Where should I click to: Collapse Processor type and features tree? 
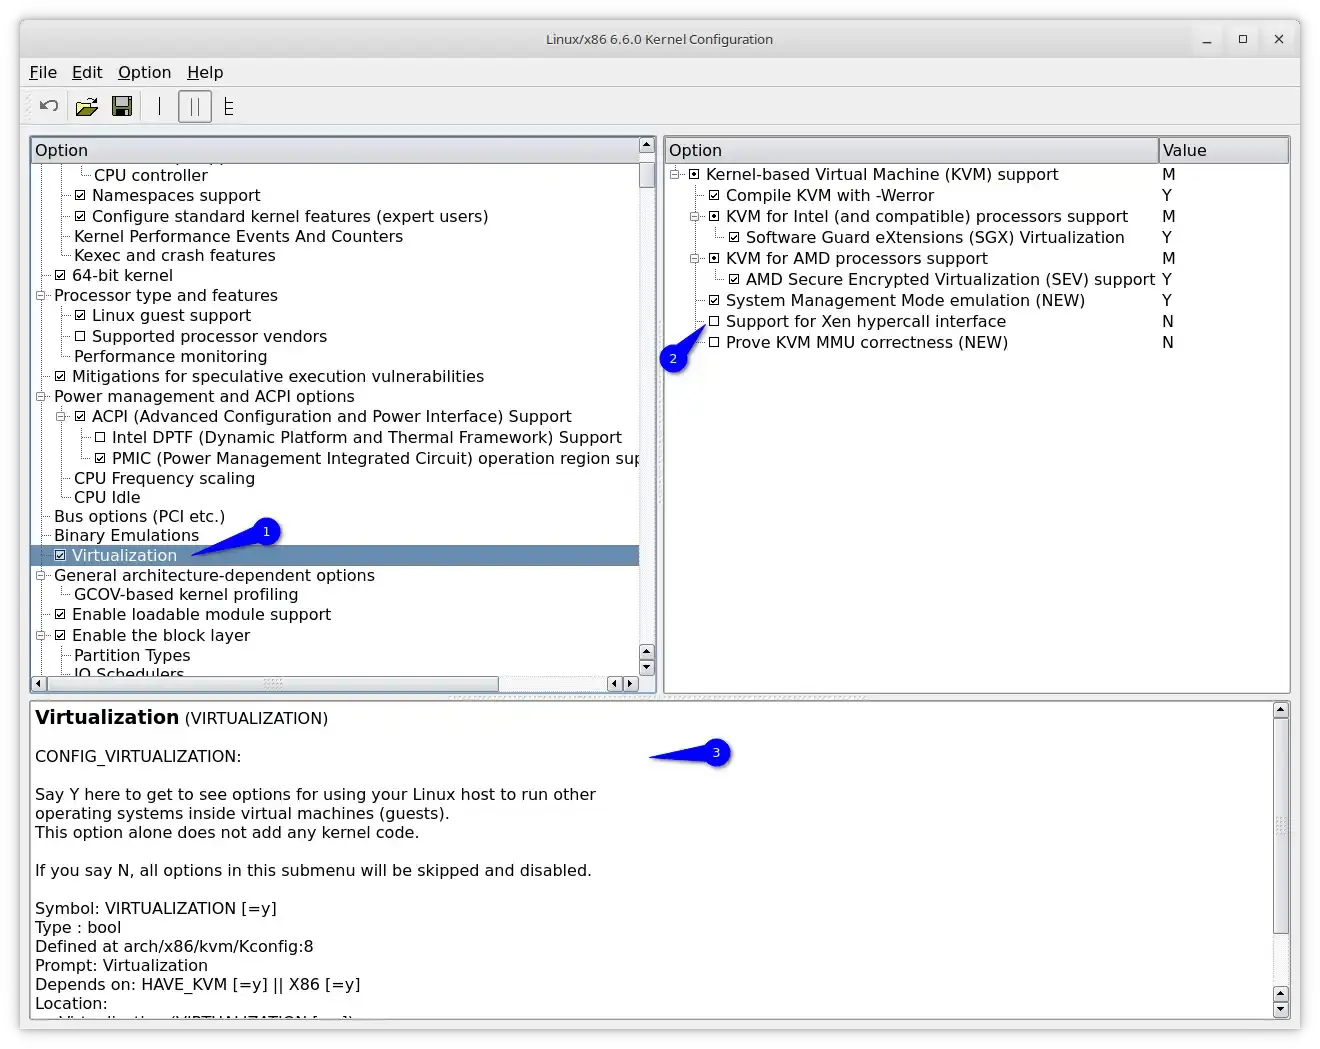coord(41,296)
